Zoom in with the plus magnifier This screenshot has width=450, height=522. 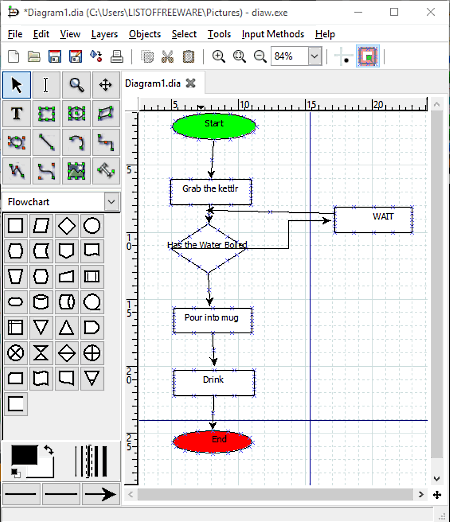pyautogui.click(x=219, y=56)
